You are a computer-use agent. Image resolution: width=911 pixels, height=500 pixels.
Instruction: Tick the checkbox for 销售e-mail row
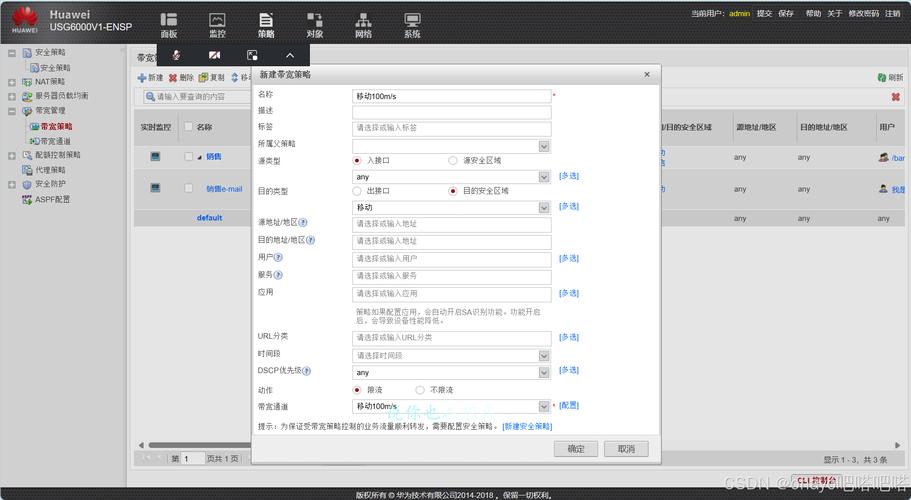point(188,188)
